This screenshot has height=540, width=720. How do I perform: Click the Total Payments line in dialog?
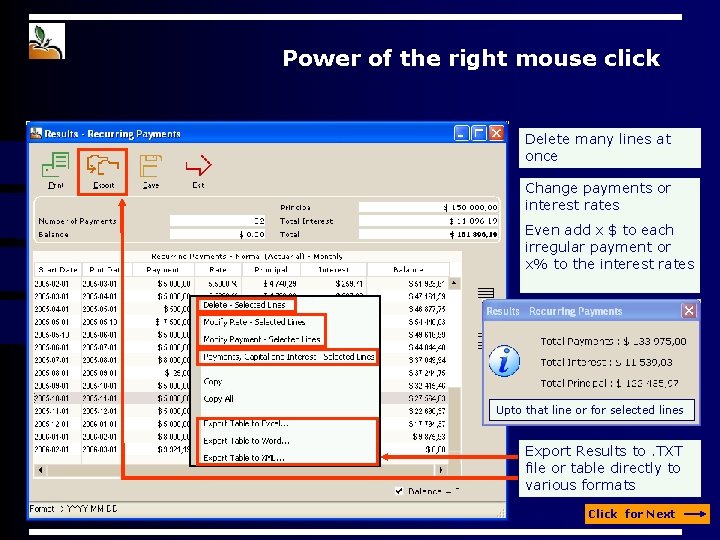[613, 342]
